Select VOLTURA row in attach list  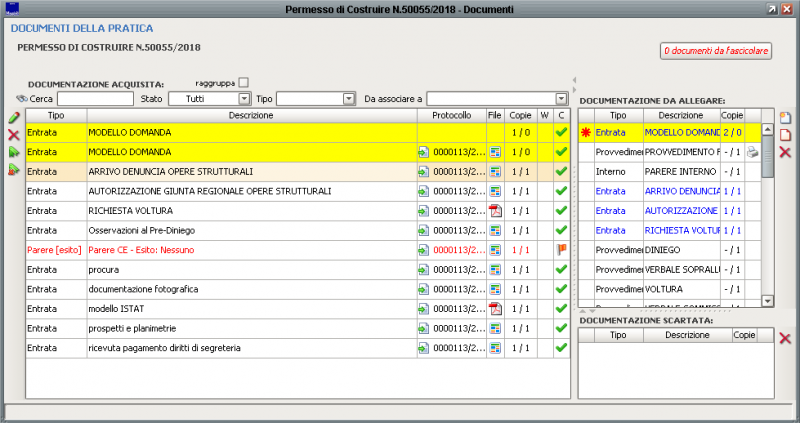(x=669, y=289)
